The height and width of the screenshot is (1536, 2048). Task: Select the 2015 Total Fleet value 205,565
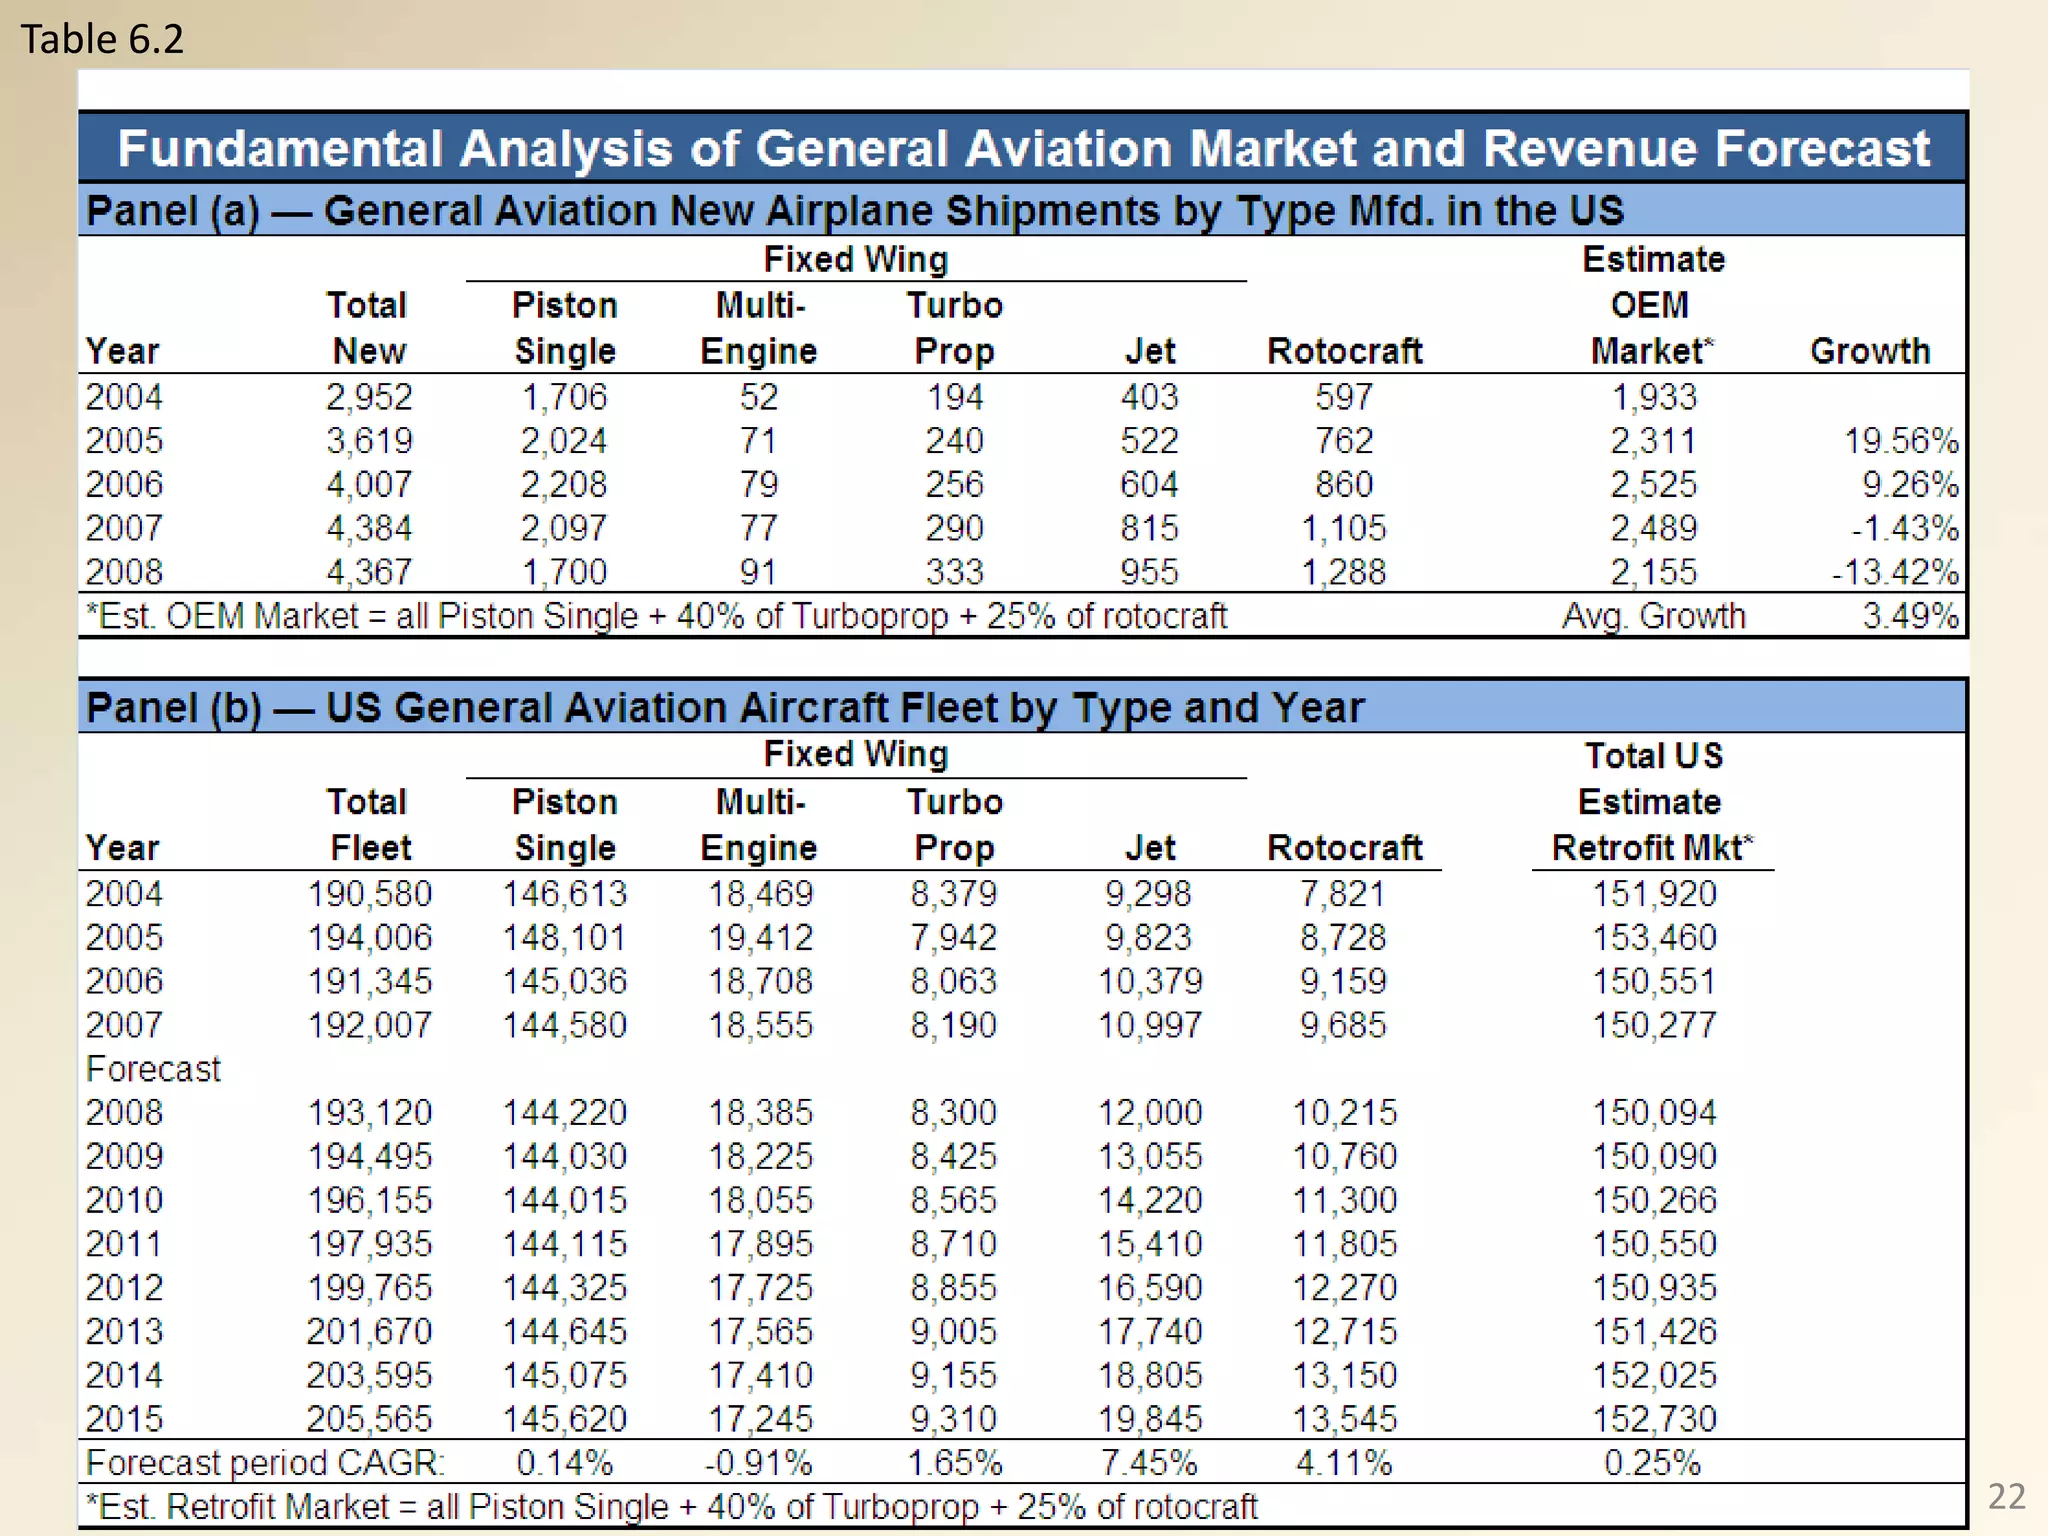coord(368,1418)
